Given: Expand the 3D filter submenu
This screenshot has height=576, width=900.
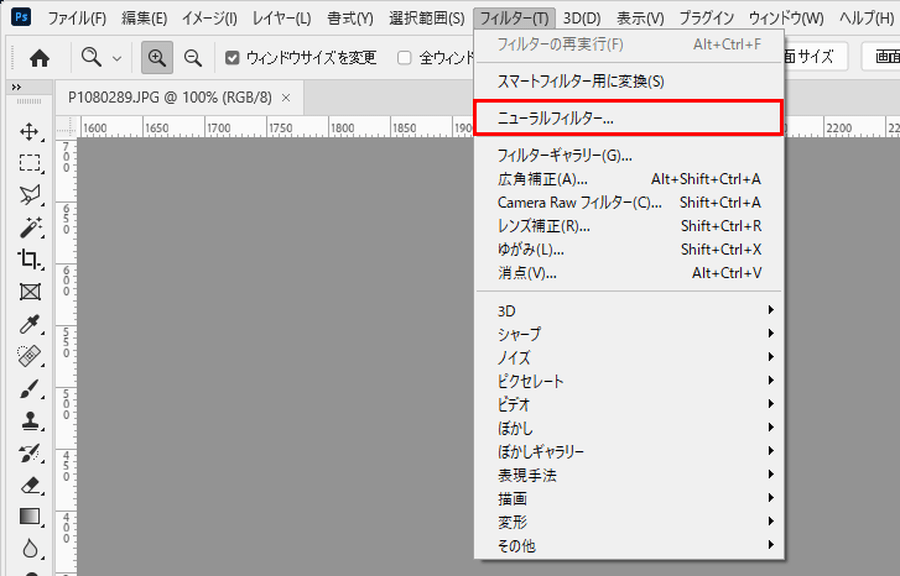Looking at the screenshot, I should [629, 310].
